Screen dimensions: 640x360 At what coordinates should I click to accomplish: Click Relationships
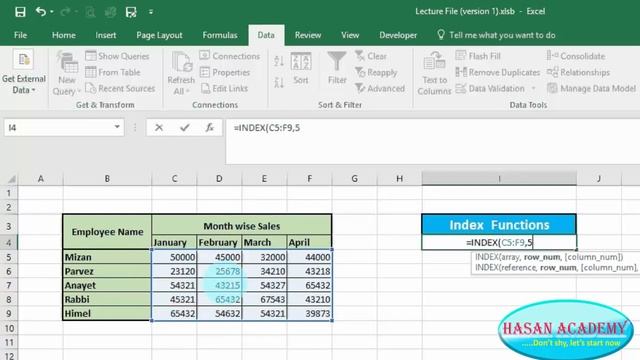578,72
